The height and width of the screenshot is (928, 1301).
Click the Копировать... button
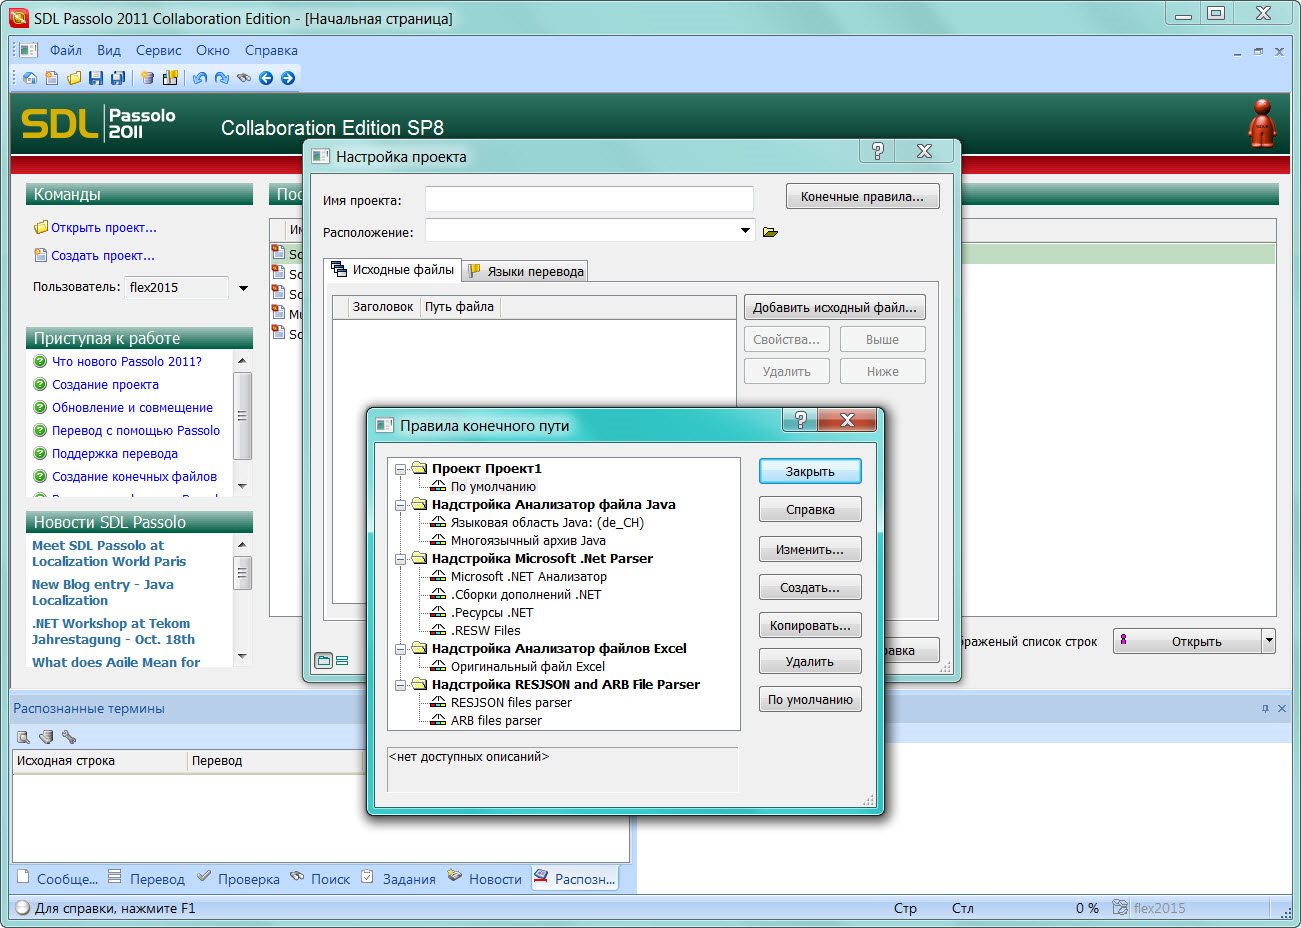click(x=810, y=625)
